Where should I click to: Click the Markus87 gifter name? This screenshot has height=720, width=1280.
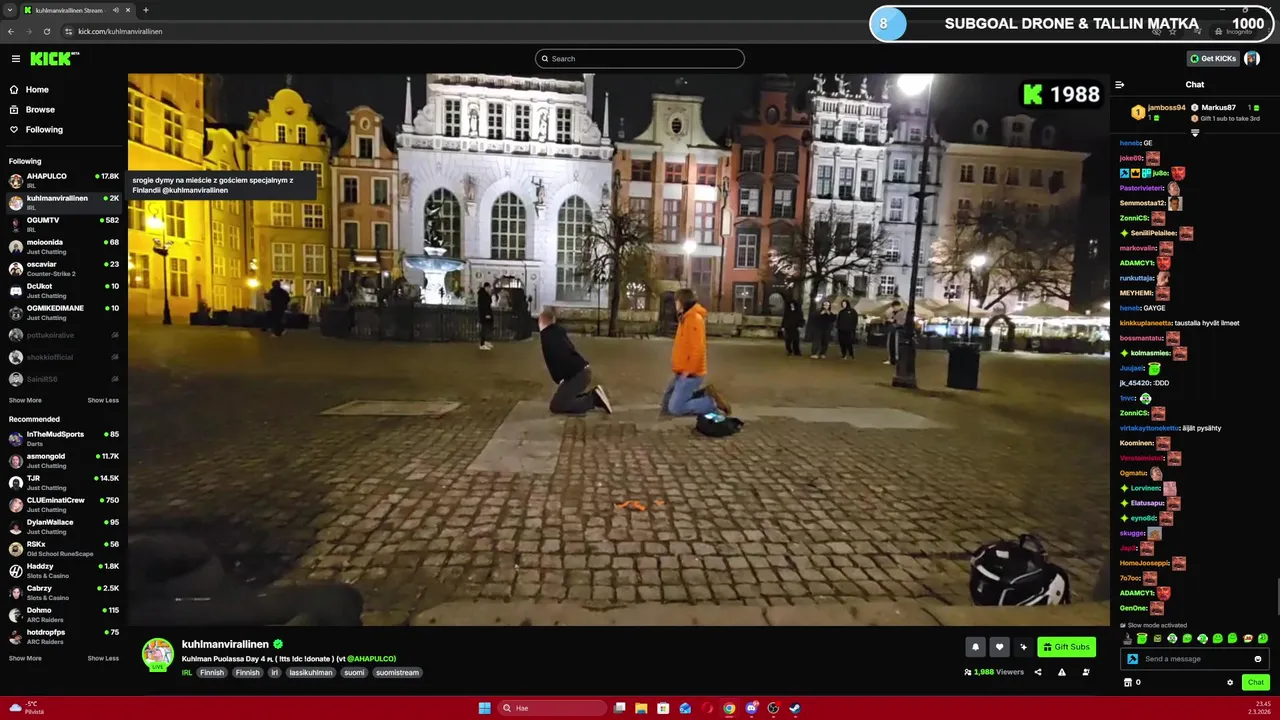pyautogui.click(x=1218, y=108)
